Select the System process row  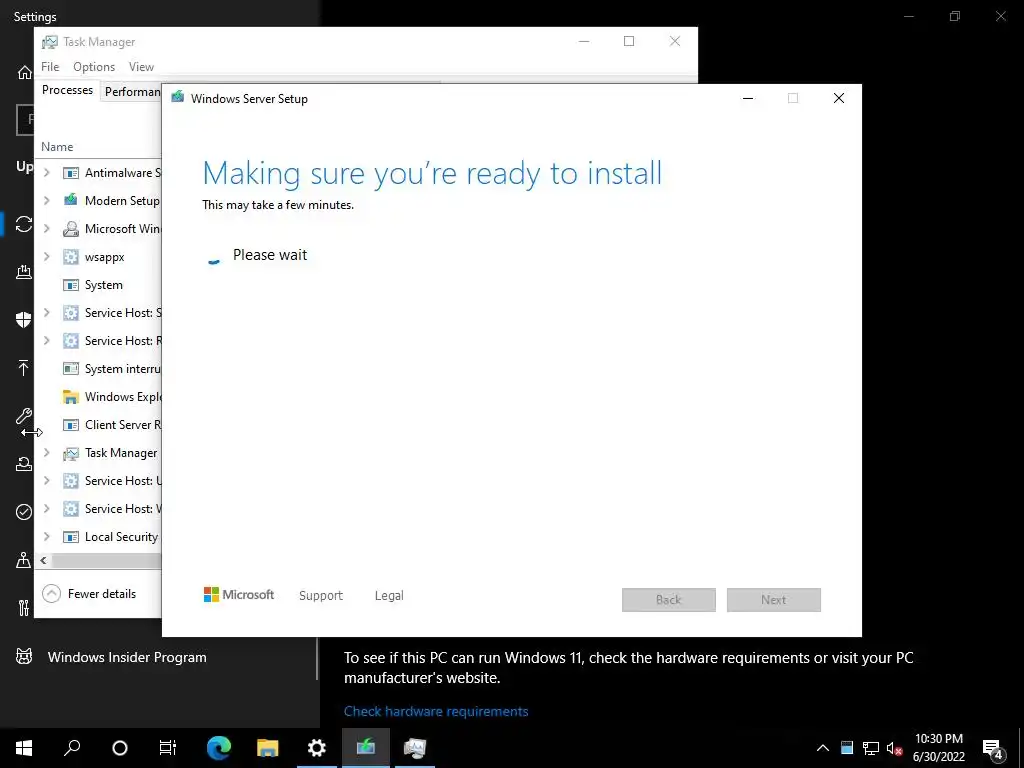tap(98, 285)
